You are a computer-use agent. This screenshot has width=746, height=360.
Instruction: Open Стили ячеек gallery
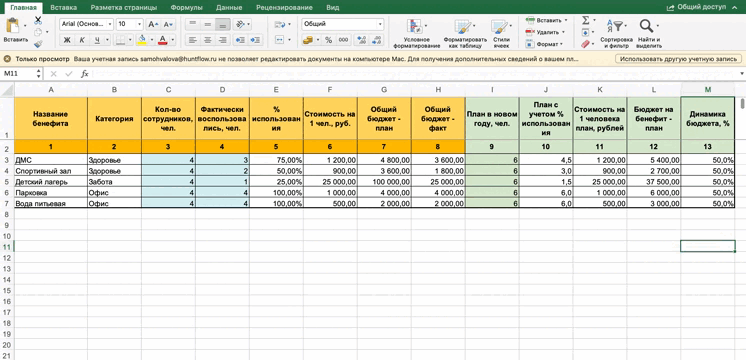(501, 34)
